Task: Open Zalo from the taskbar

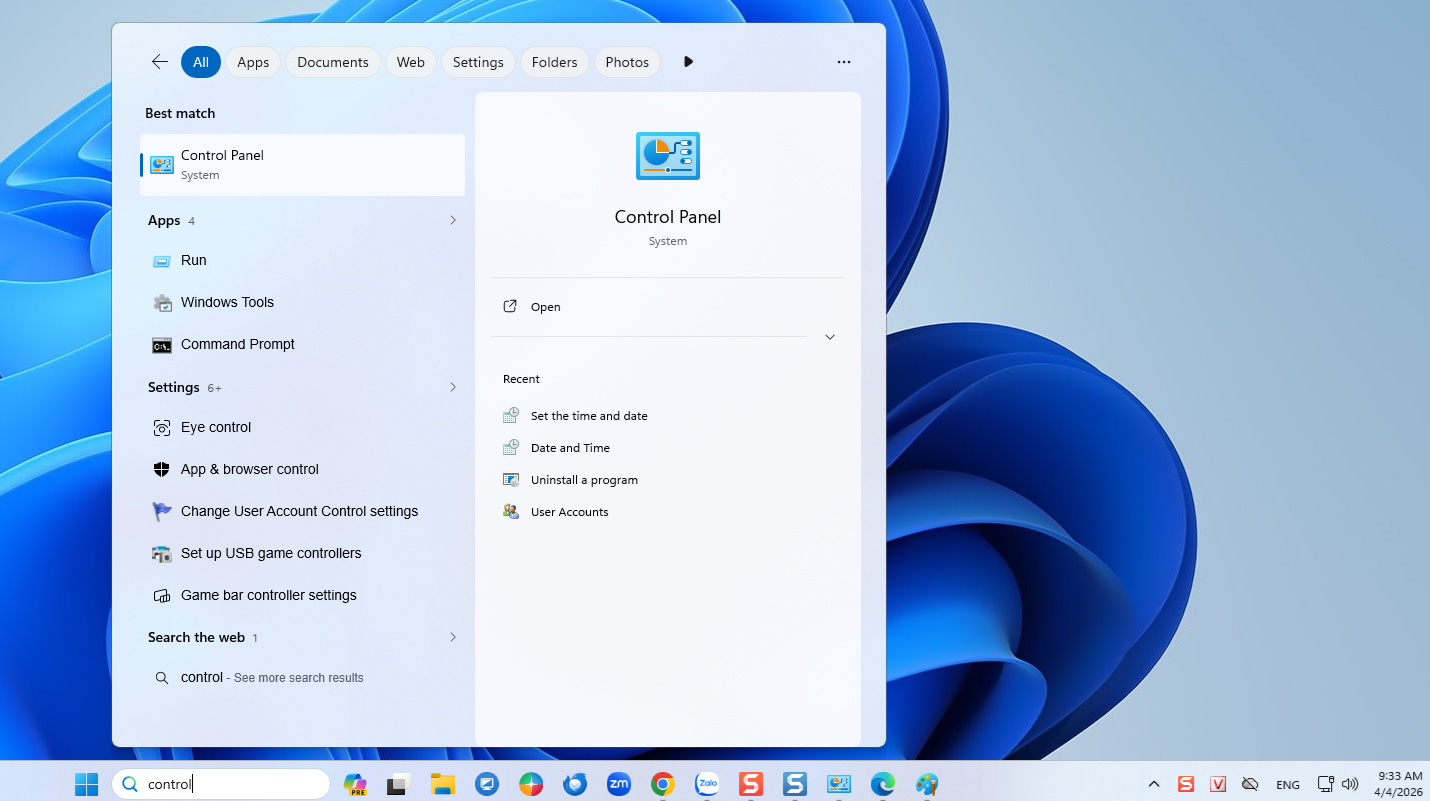Action: (x=707, y=784)
